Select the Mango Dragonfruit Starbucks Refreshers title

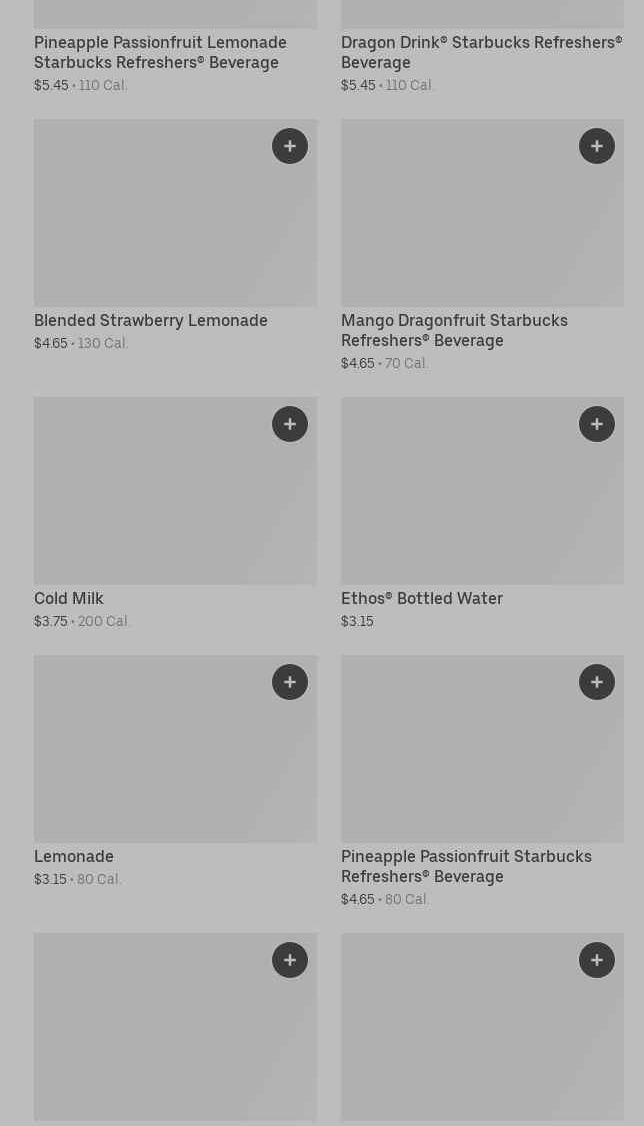coord(454,330)
